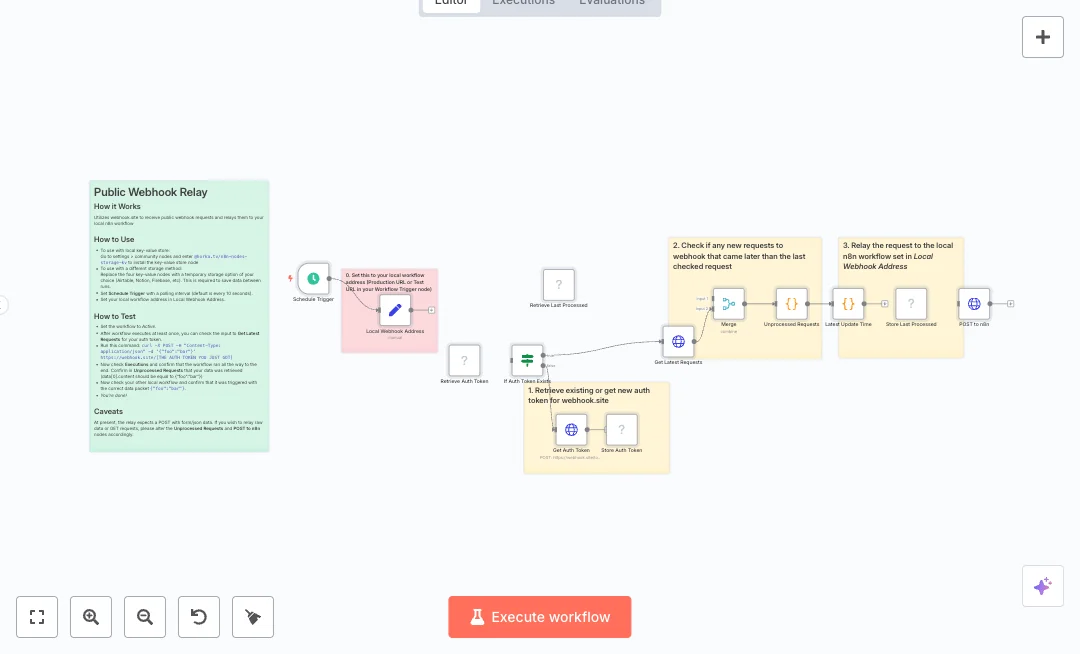This screenshot has height=654, width=1080.
Task: Zoom out of the workflow canvas
Action: (145, 617)
